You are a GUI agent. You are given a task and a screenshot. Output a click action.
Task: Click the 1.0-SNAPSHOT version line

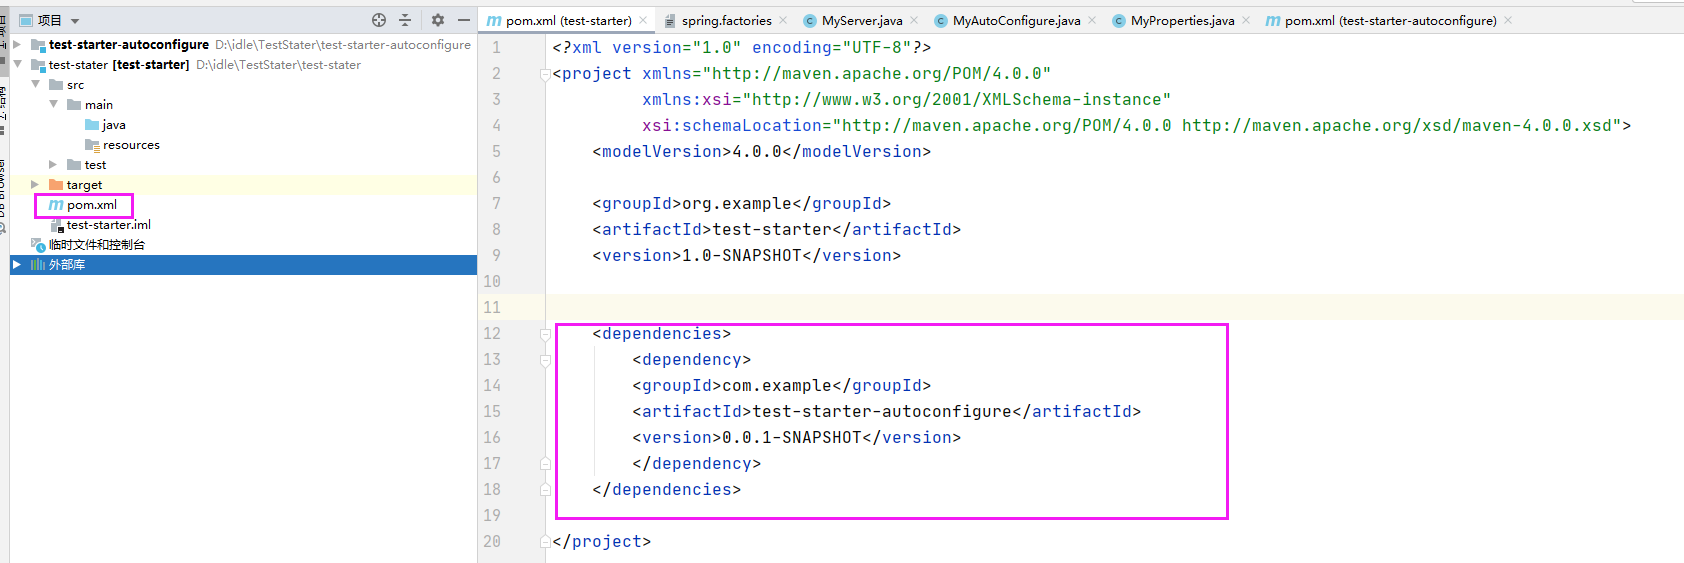tap(746, 256)
